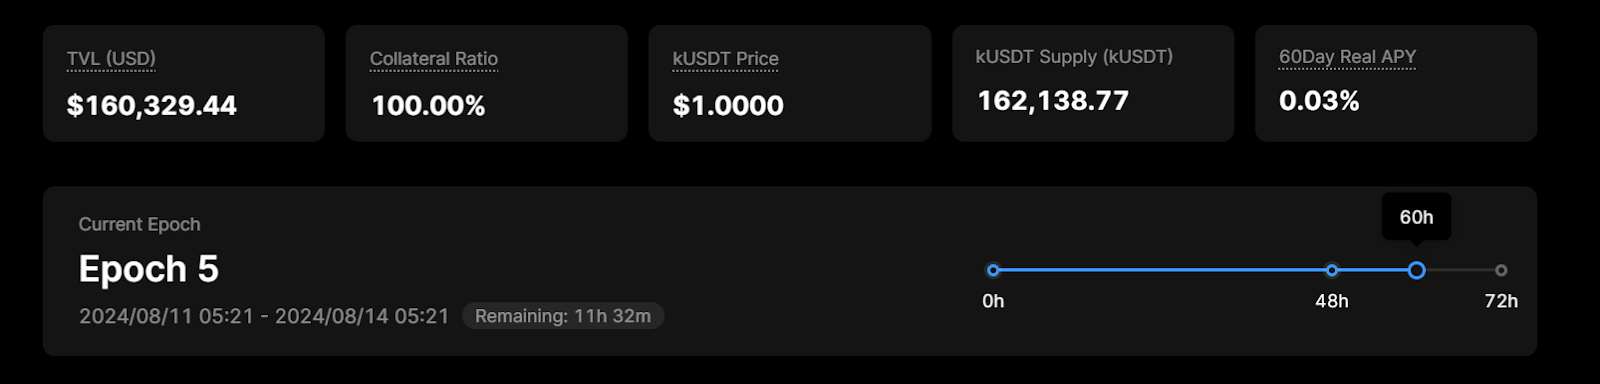Click the Remaining: 11h 32m badge
The width and height of the screenshot is (1600, 384).
(563, 316)
